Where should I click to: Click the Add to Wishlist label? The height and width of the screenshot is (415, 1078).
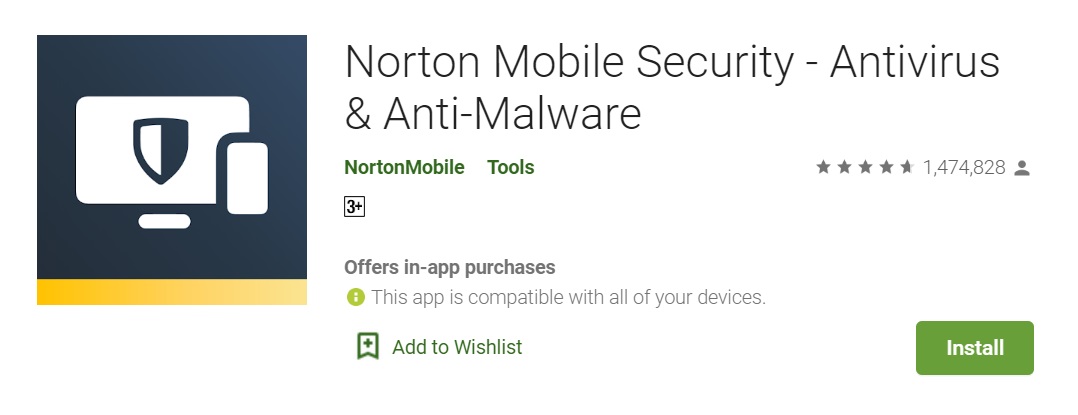click(457, 347)
